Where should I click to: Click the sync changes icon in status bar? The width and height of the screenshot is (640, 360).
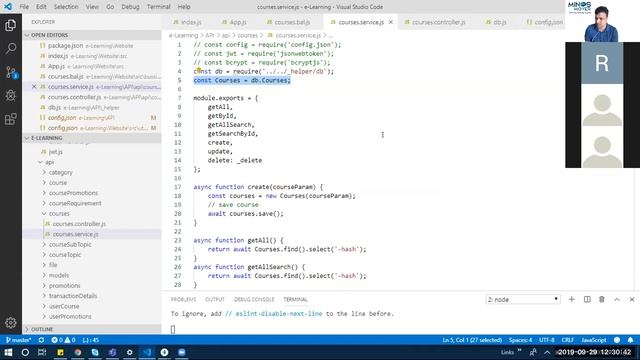(41, 340)
